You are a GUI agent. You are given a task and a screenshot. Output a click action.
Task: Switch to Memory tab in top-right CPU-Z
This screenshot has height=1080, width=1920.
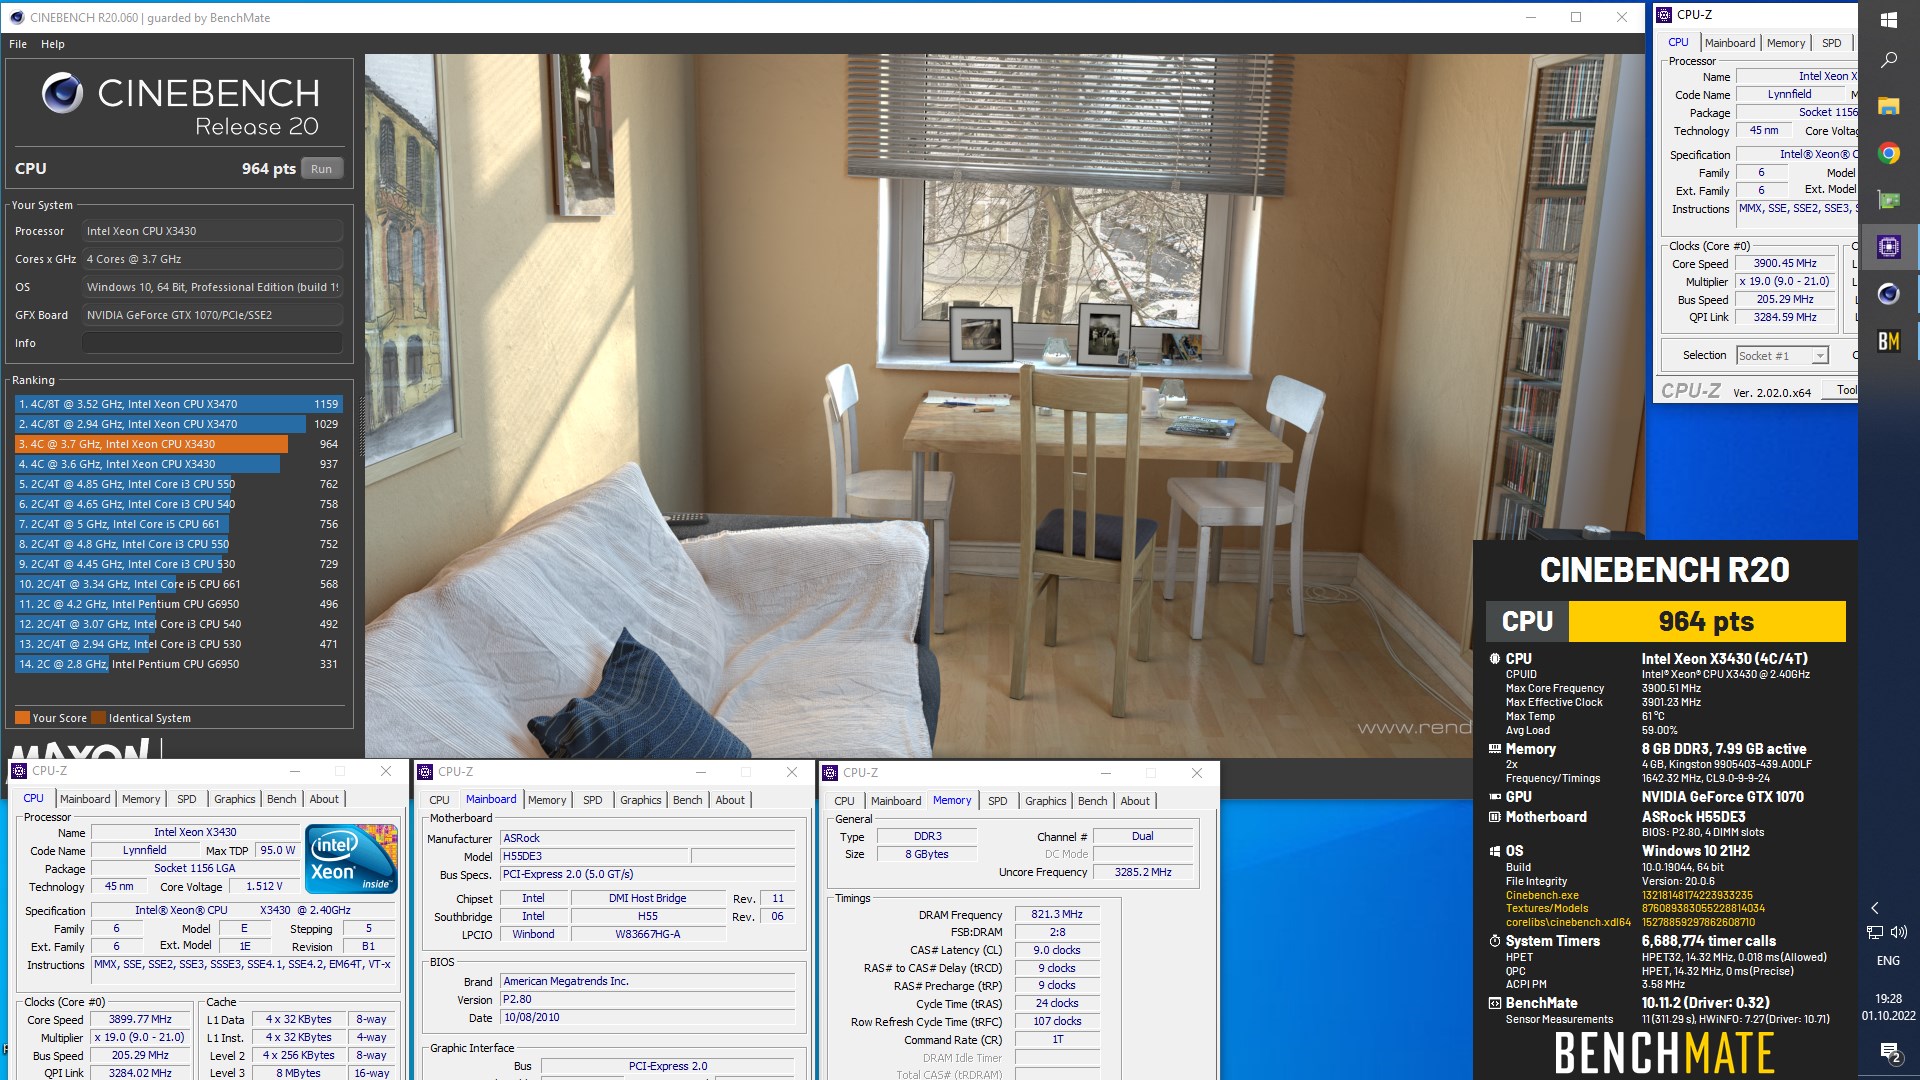click(1786, 43)
